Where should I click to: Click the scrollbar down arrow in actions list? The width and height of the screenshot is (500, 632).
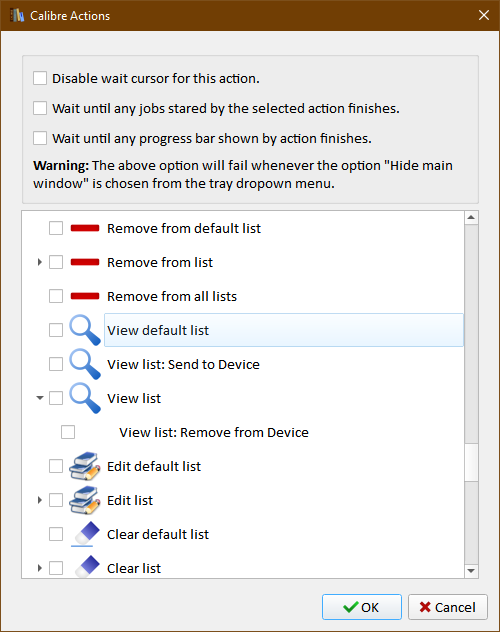471,571
